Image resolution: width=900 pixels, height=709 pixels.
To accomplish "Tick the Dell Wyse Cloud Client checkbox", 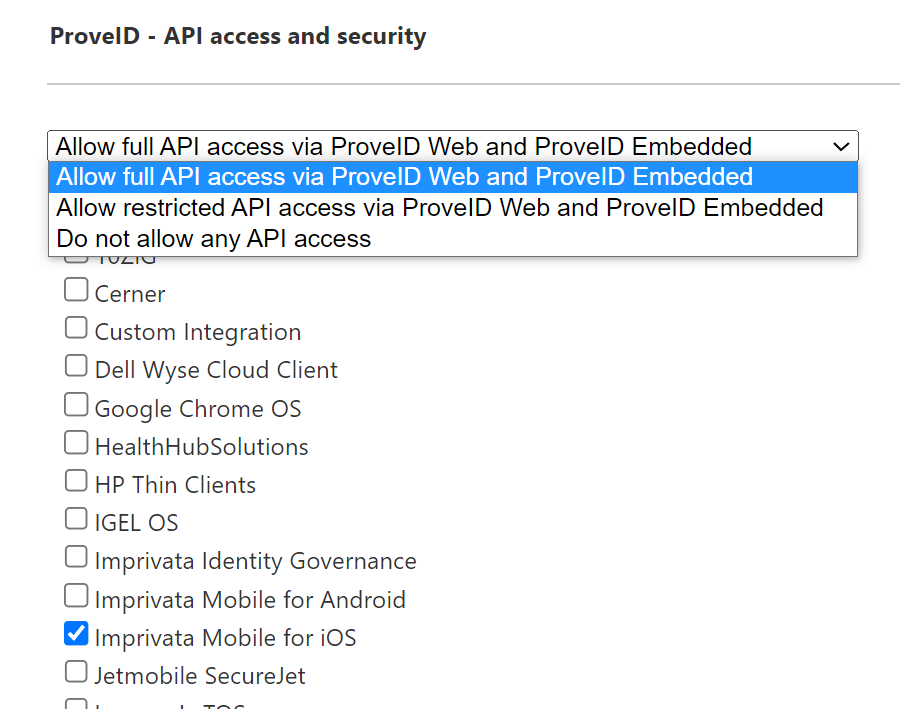I will [x=76, y=366].
